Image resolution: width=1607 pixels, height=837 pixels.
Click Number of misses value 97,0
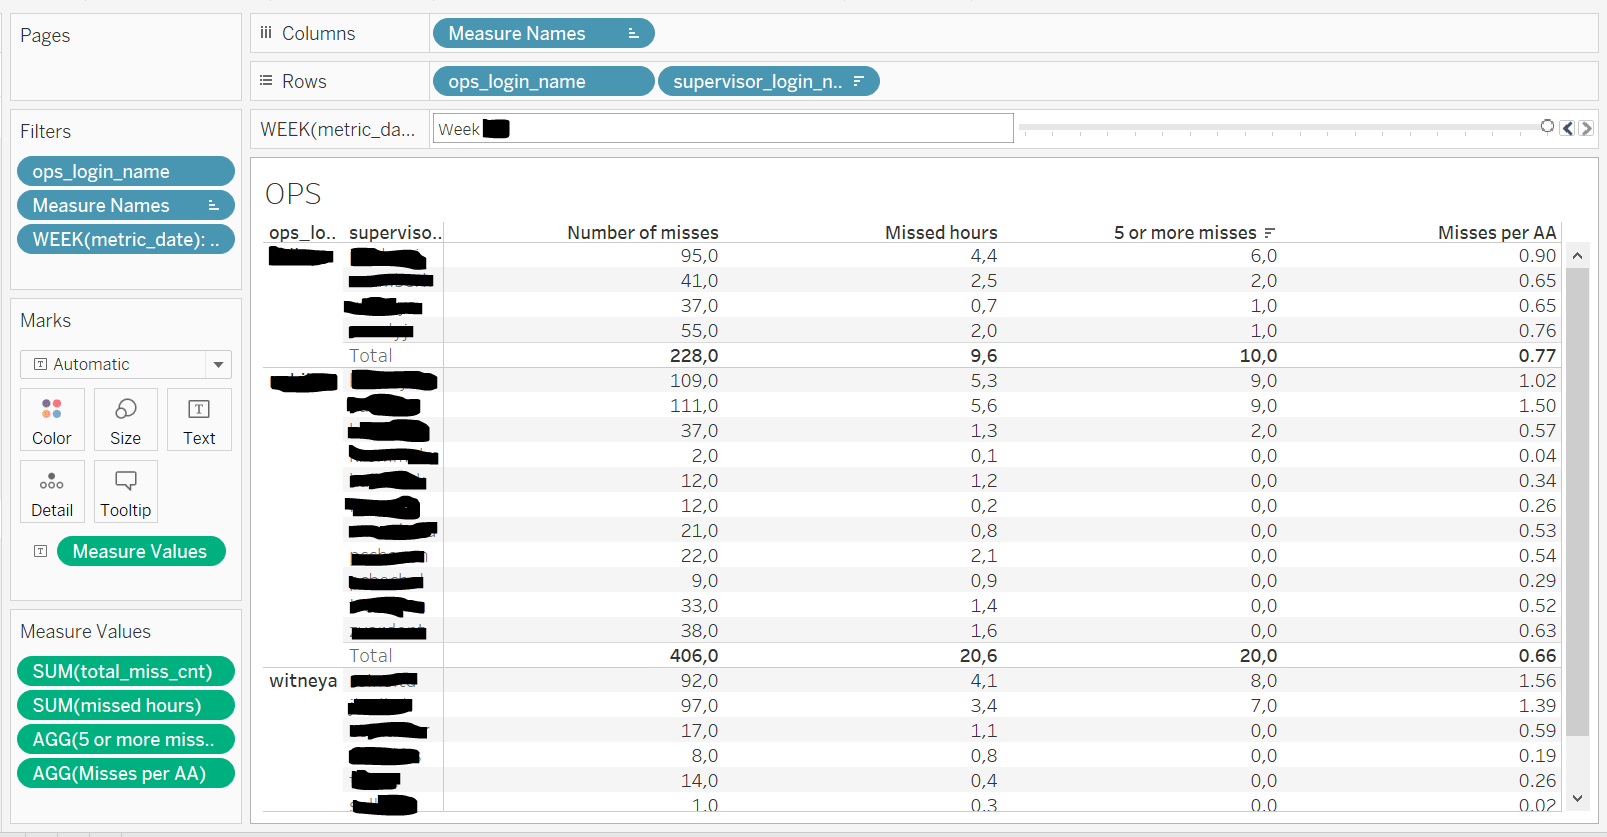tap(699, 705)
